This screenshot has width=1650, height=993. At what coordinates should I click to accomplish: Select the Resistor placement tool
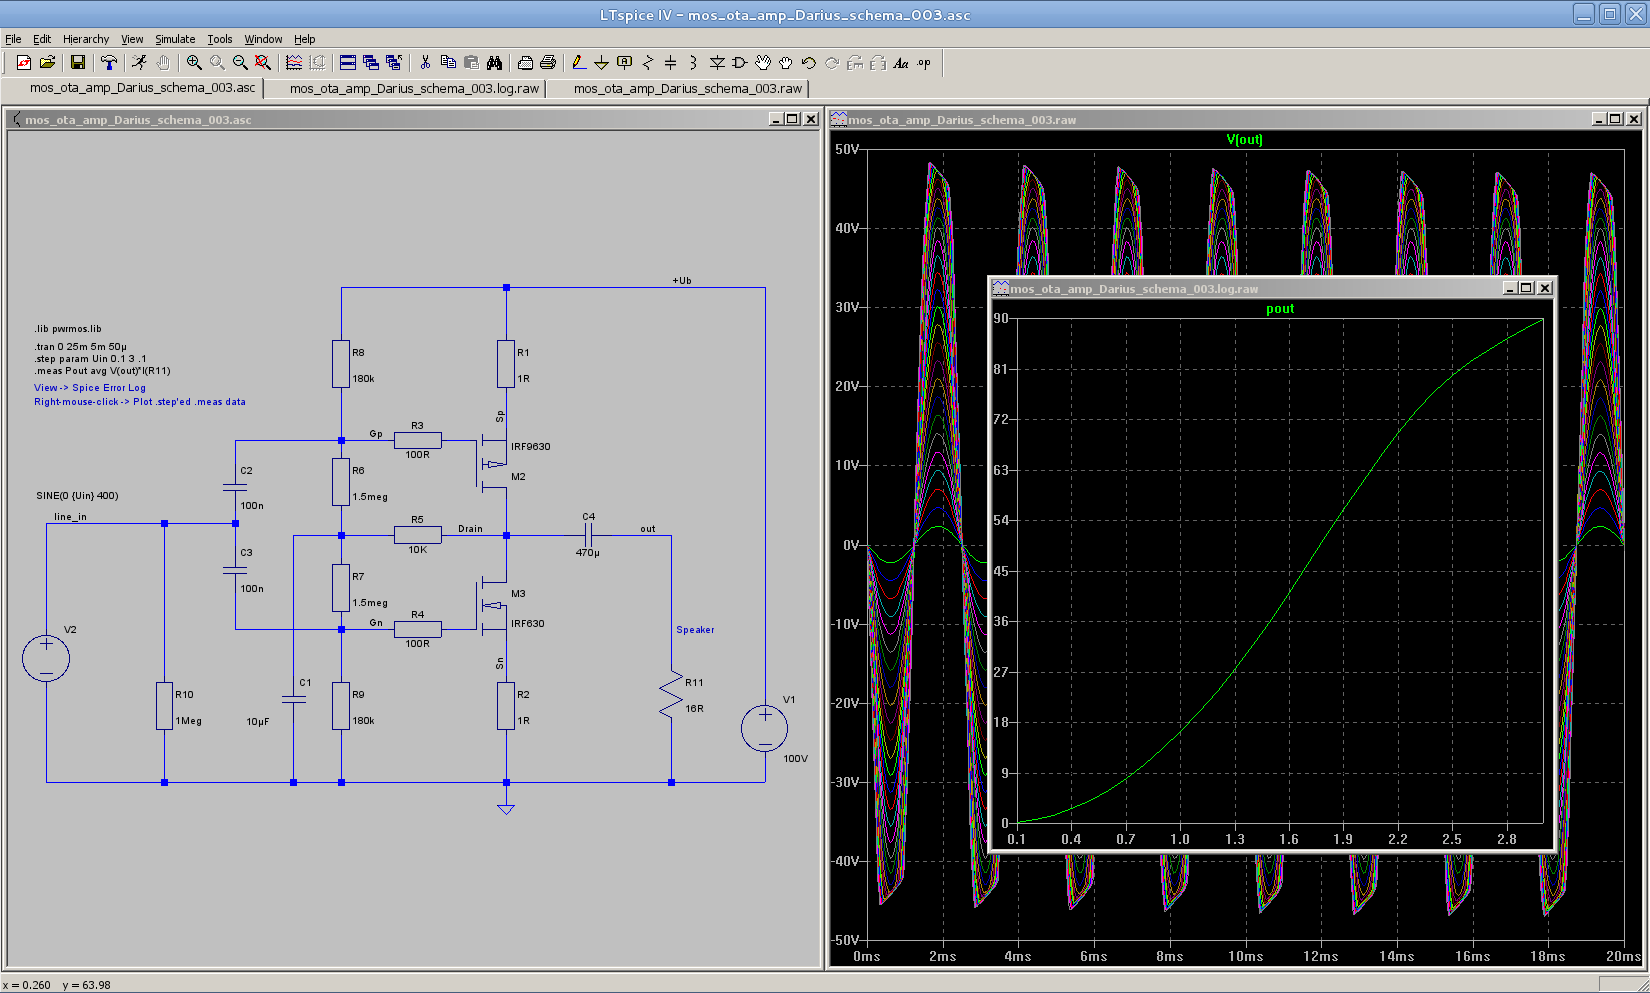click(x=647, y=63)
